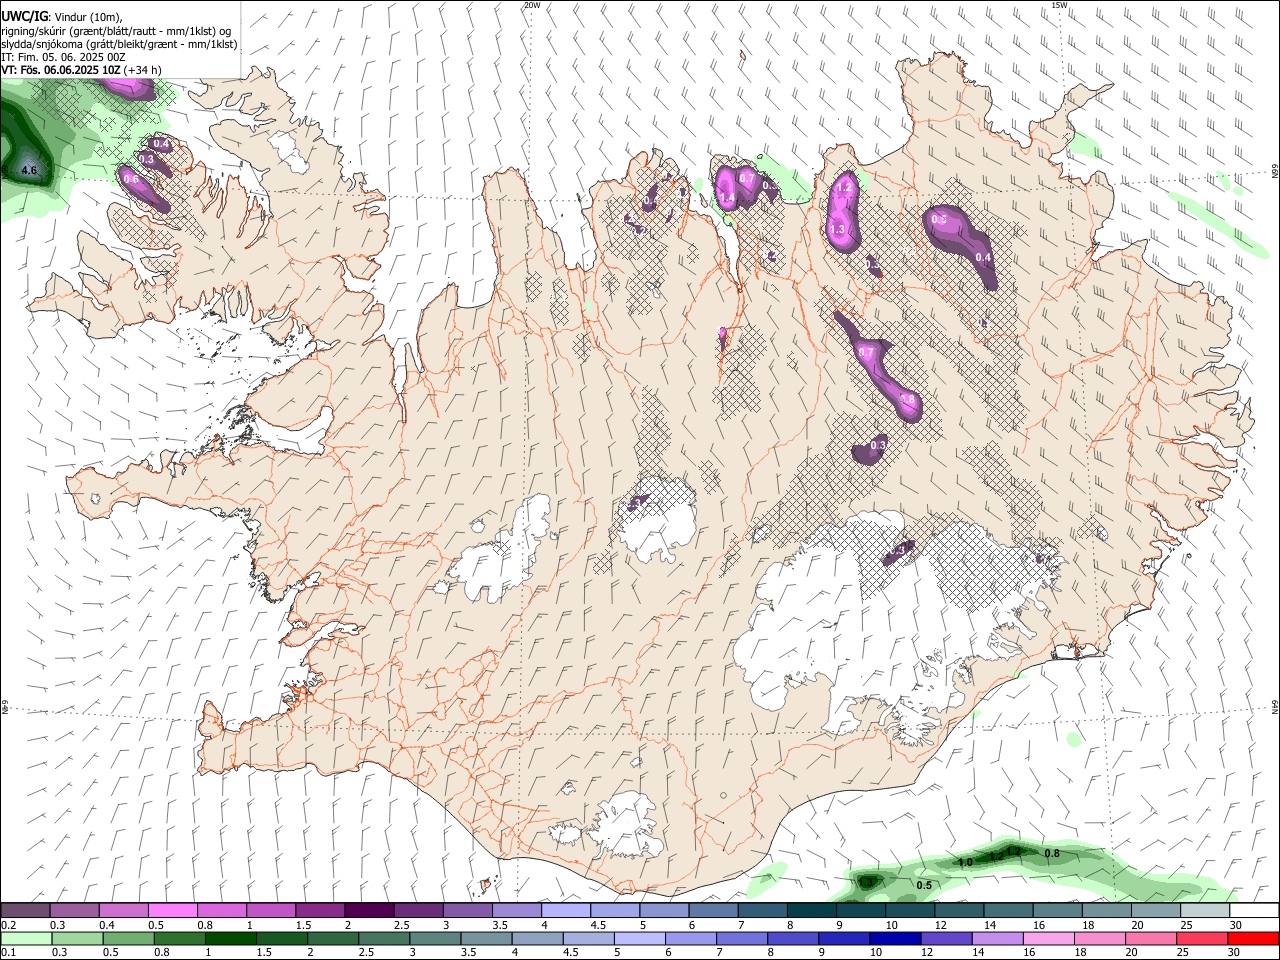Click the 4.5 label on the snow legend
The image size is (1280, 960).
(598, 925)
